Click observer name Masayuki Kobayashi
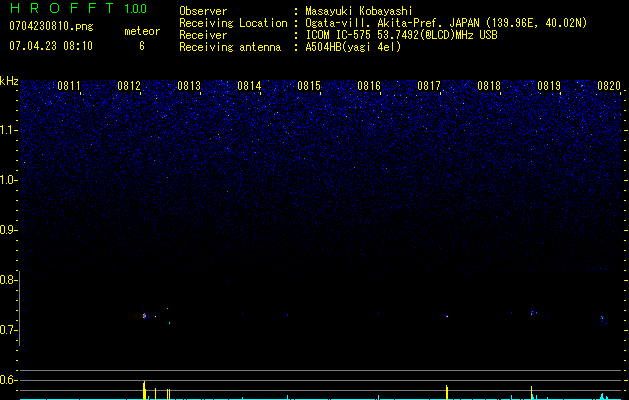629x400 pixels. tap(359, 11)
